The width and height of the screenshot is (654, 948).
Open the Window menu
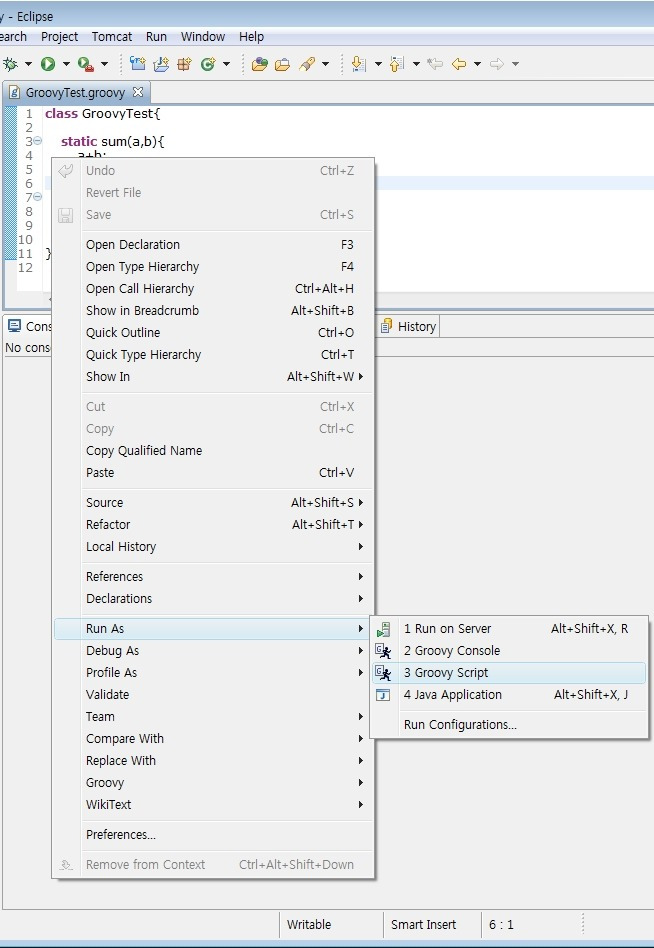[x=202, y=36]
